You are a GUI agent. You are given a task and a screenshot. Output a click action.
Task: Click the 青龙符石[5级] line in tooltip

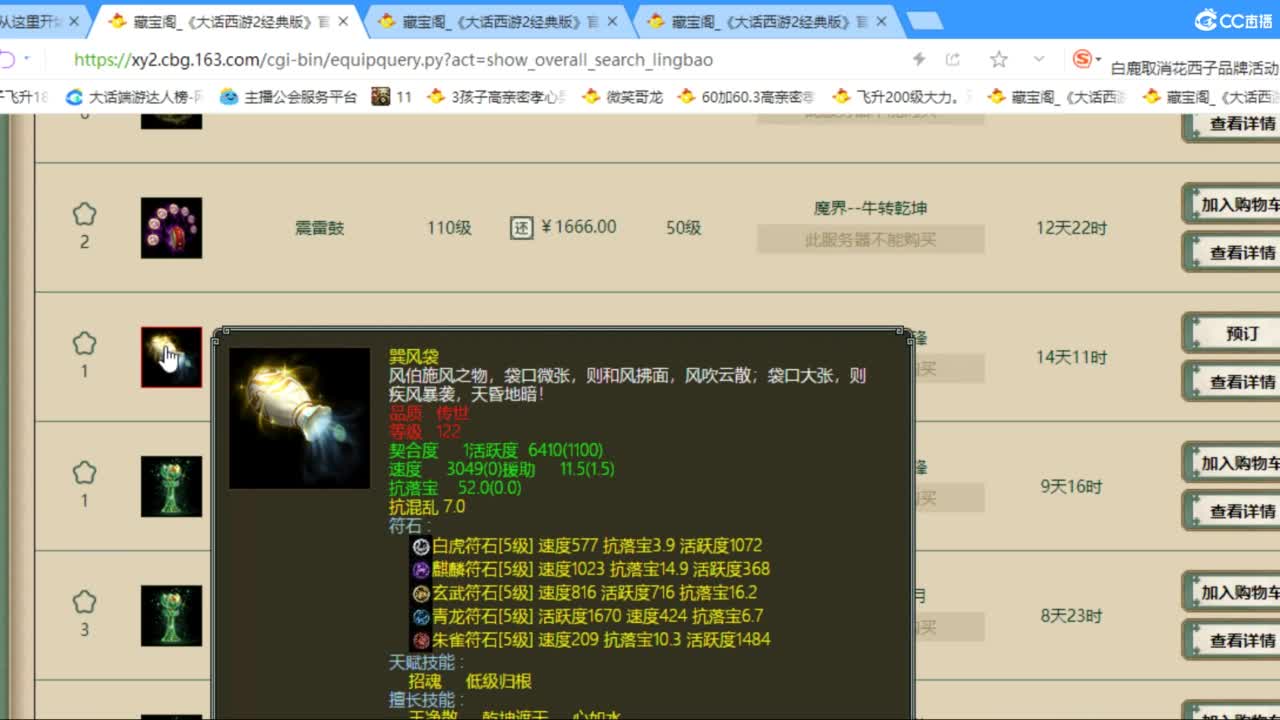pos(588,616)
